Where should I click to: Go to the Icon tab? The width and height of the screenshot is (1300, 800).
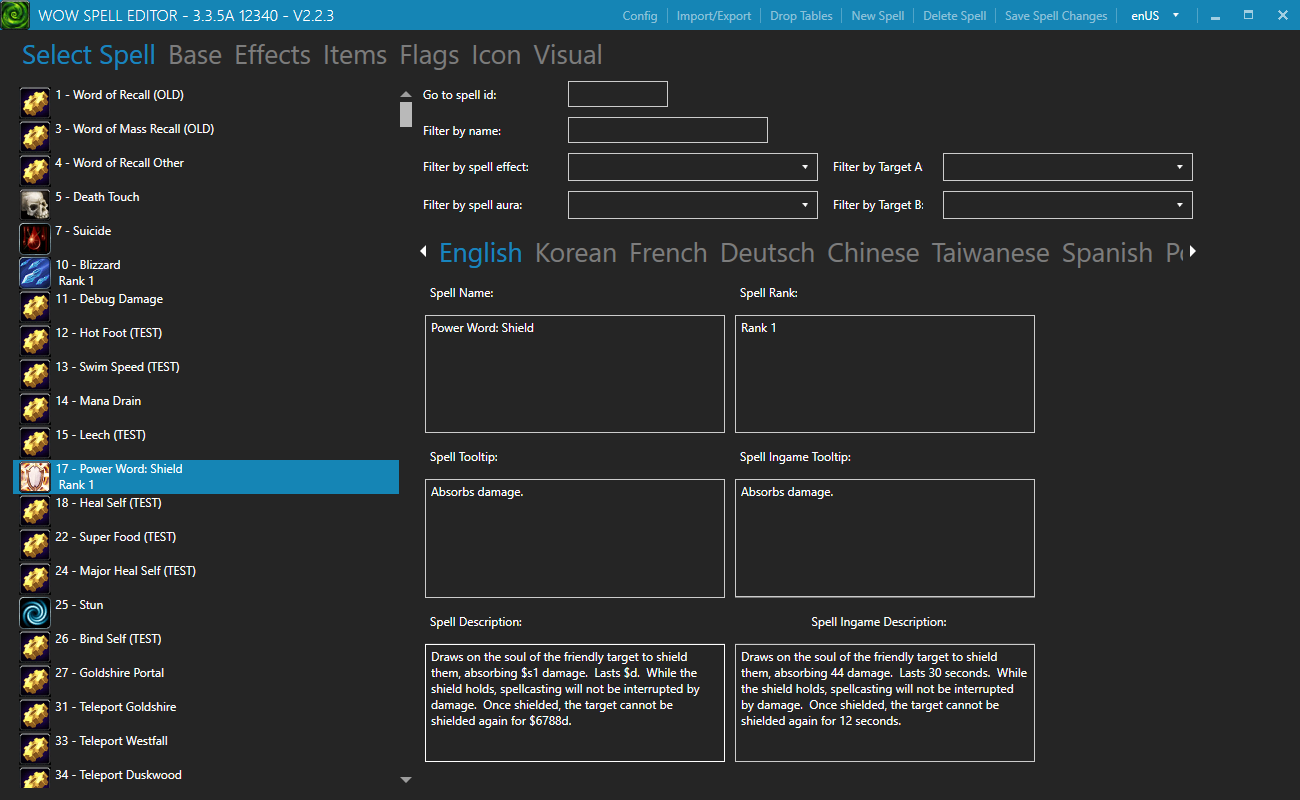click(496, 55)
